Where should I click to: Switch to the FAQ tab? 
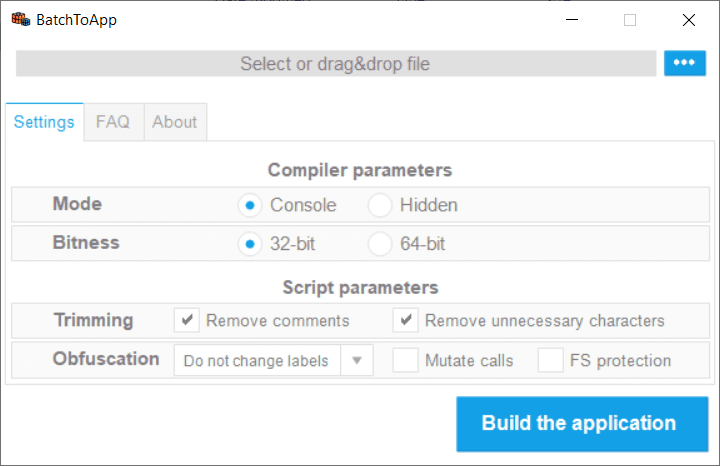click(113, 122)
